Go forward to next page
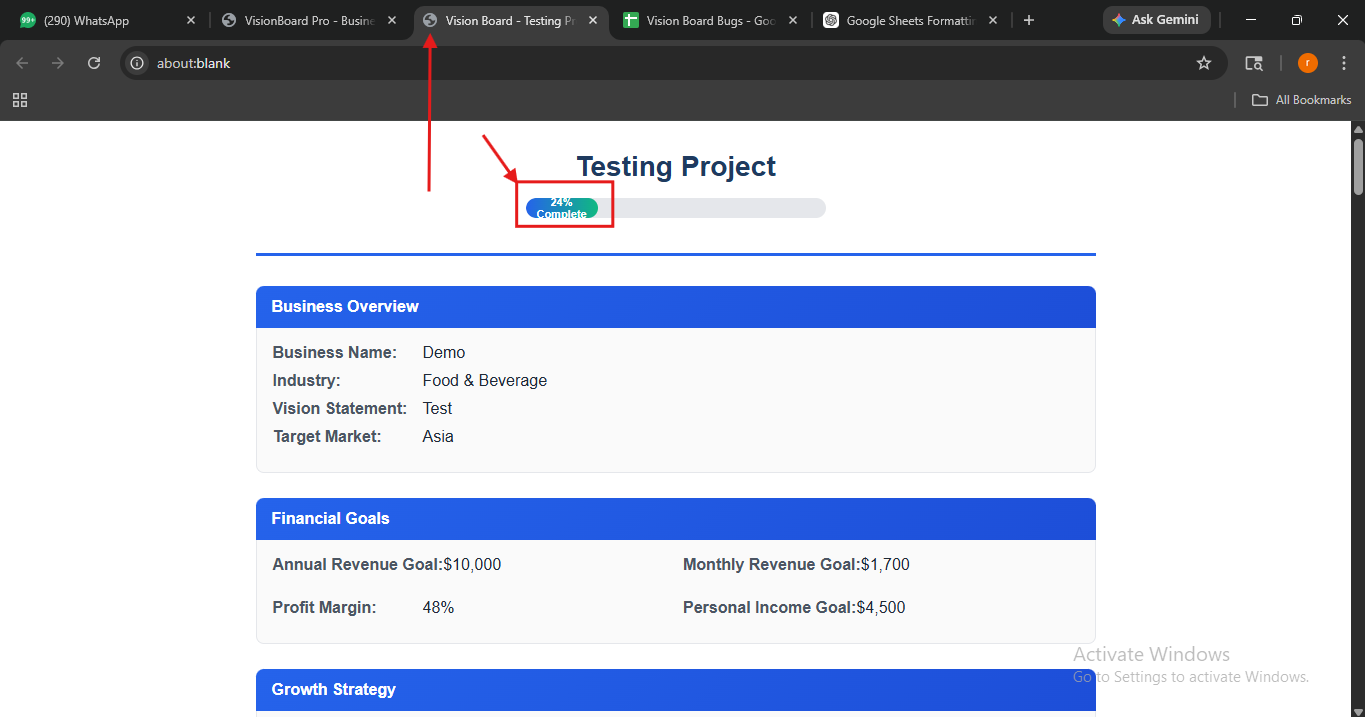This screenshot has width=1365, height=717. [58, 63]
